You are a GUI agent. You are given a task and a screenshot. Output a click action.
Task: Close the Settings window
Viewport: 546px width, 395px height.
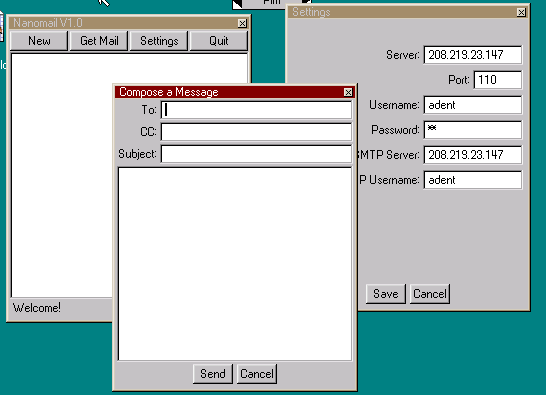pos(521,12)
